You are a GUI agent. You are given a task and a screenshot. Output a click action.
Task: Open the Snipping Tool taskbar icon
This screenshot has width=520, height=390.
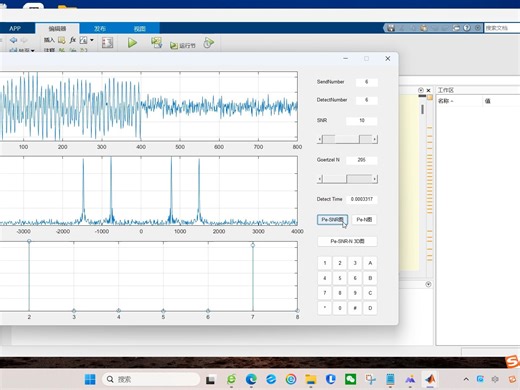click(x=370, y=379)
